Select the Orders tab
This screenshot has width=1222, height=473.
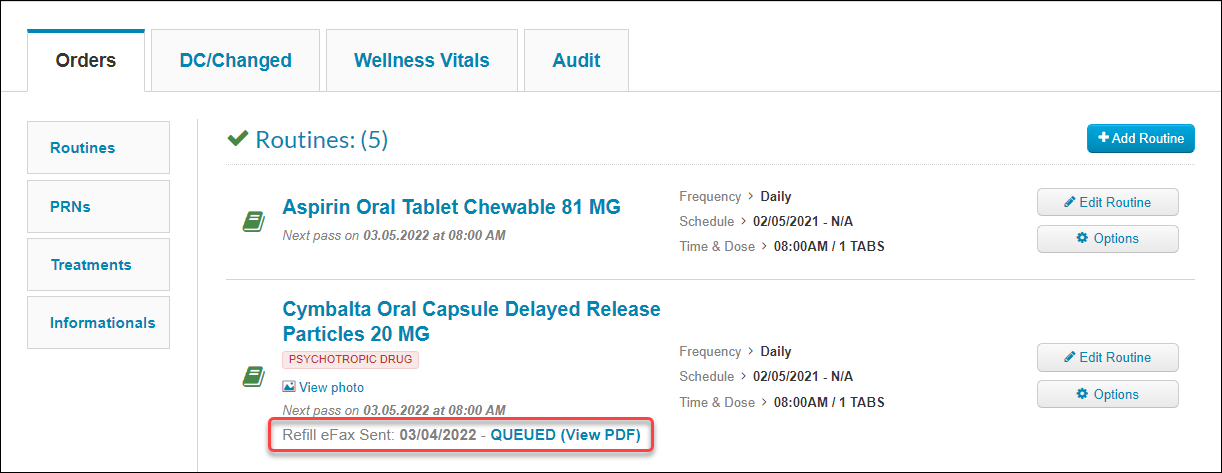click(x=86, y=61)
